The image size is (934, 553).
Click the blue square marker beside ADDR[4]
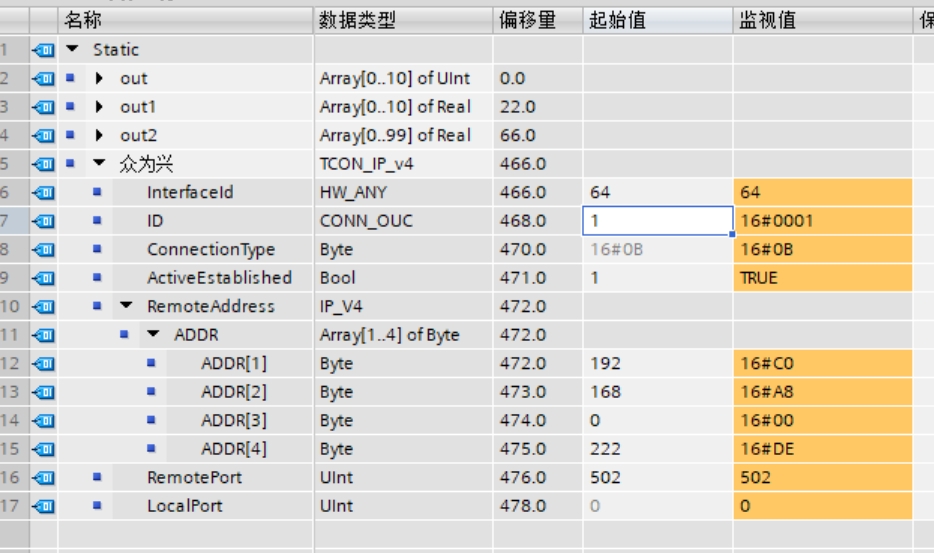pos(151,449)
